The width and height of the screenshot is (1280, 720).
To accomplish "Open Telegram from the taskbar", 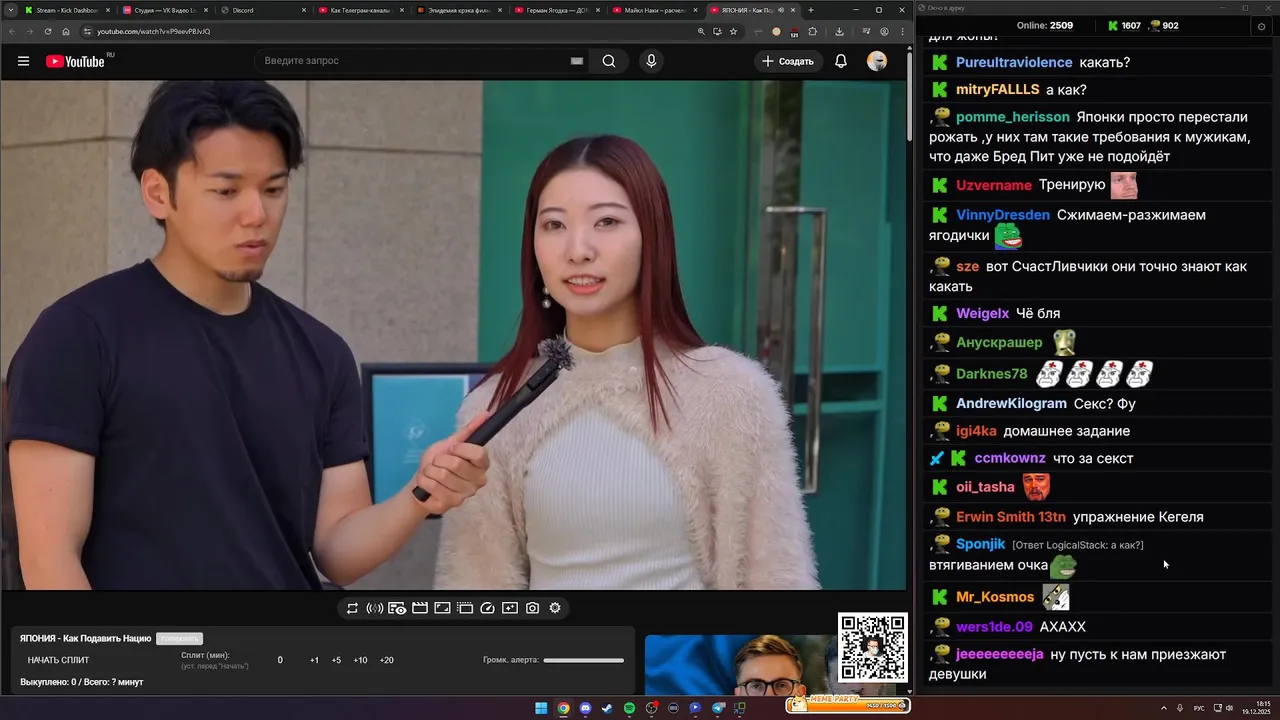I will [718, 708].
